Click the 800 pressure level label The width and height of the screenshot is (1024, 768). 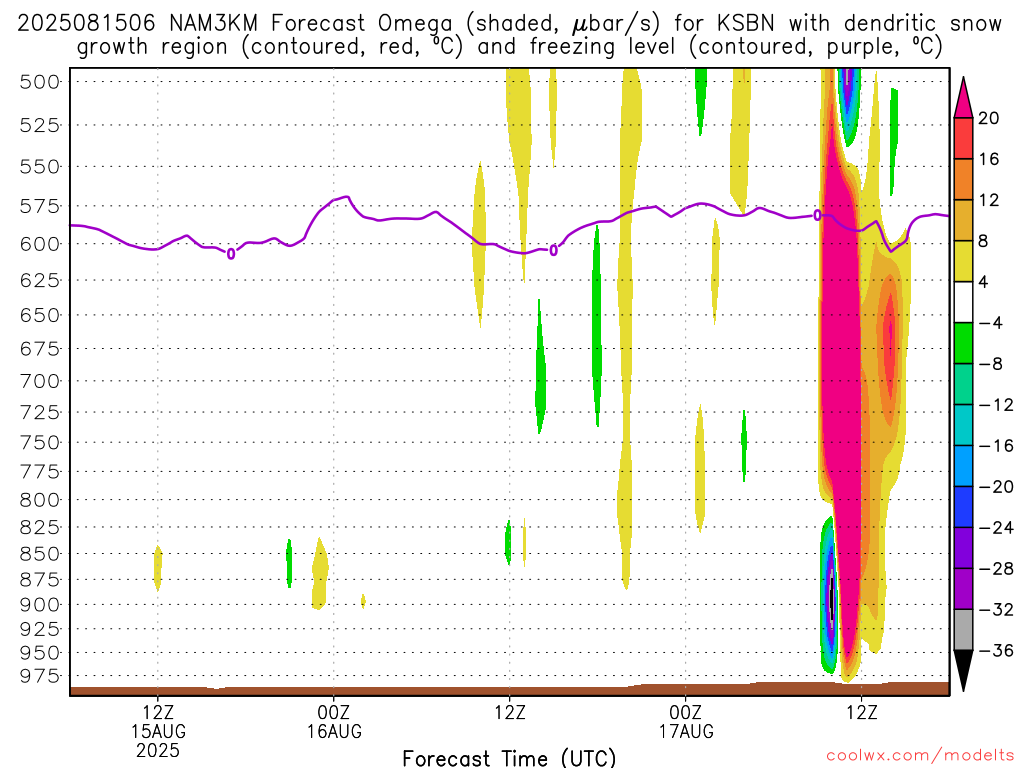(40, 500)
